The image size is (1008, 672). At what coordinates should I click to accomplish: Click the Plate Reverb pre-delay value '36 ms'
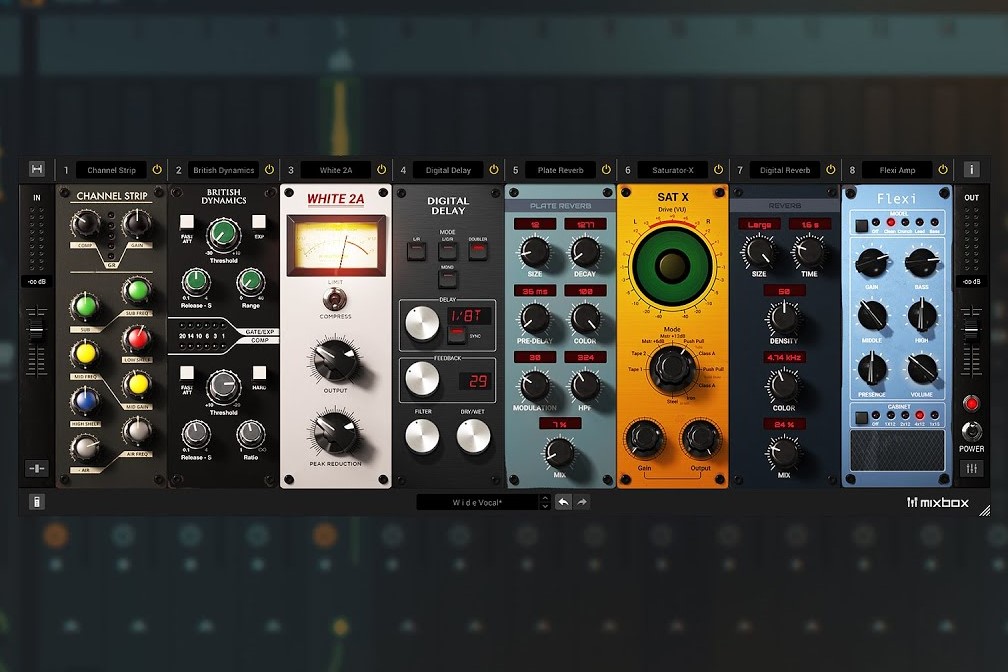[x=534, y=291]
